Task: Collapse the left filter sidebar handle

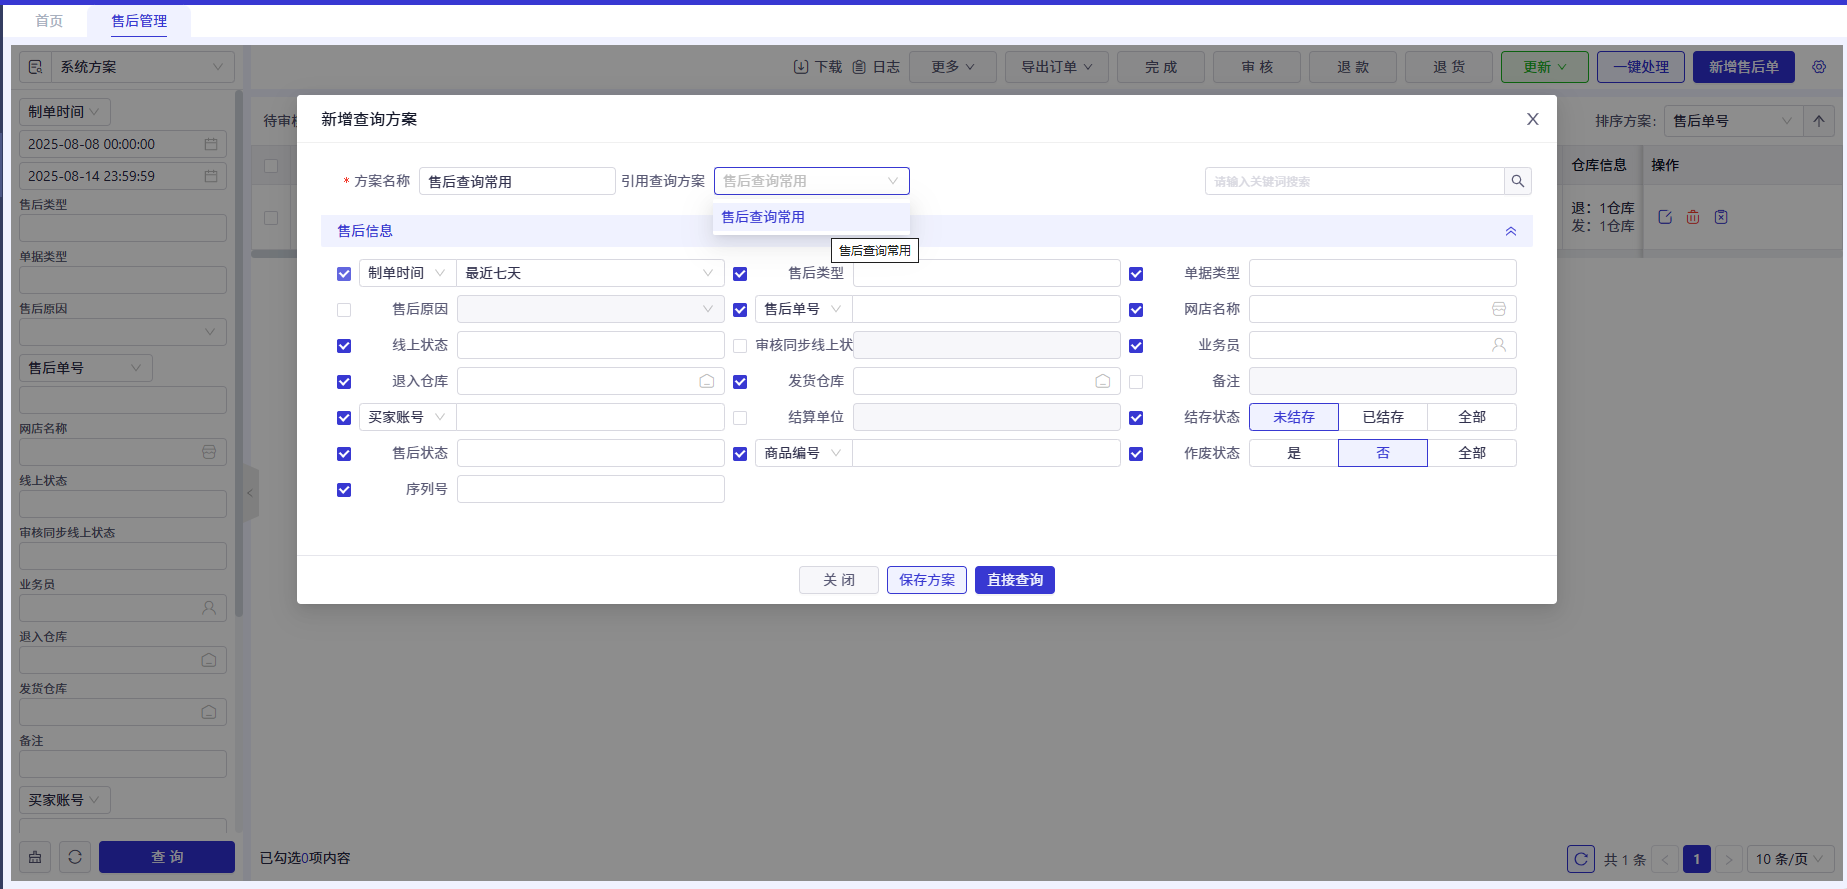Action: click(x=251, y=493)
